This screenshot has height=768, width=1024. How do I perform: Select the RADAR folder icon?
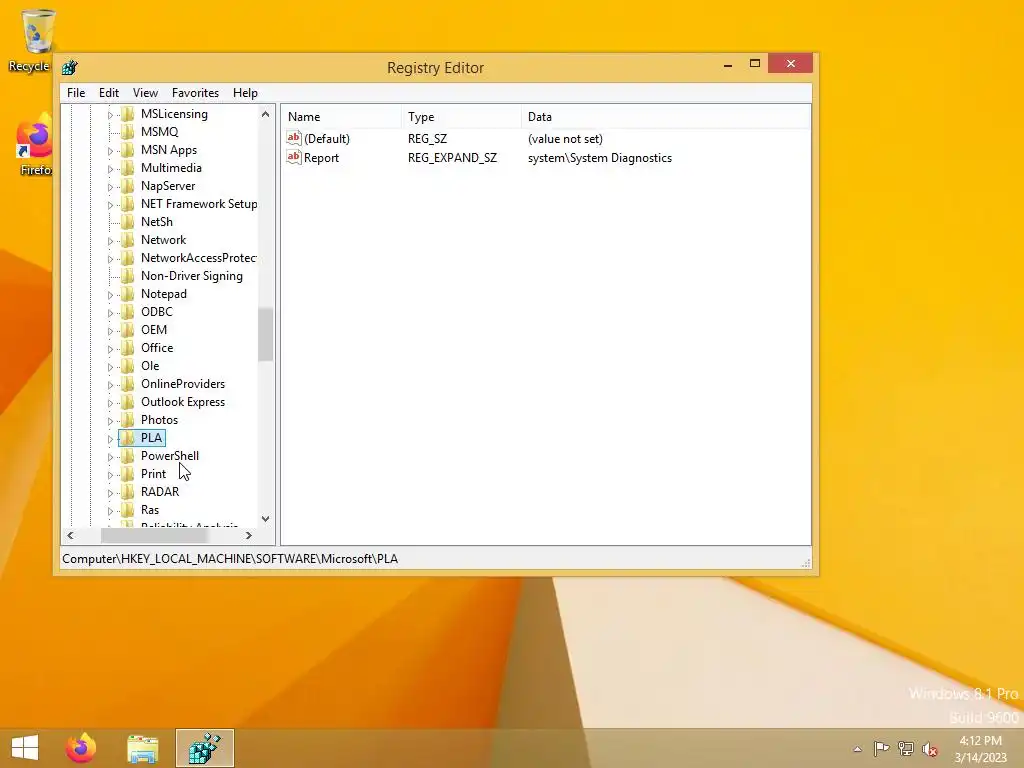coord(128,492)
